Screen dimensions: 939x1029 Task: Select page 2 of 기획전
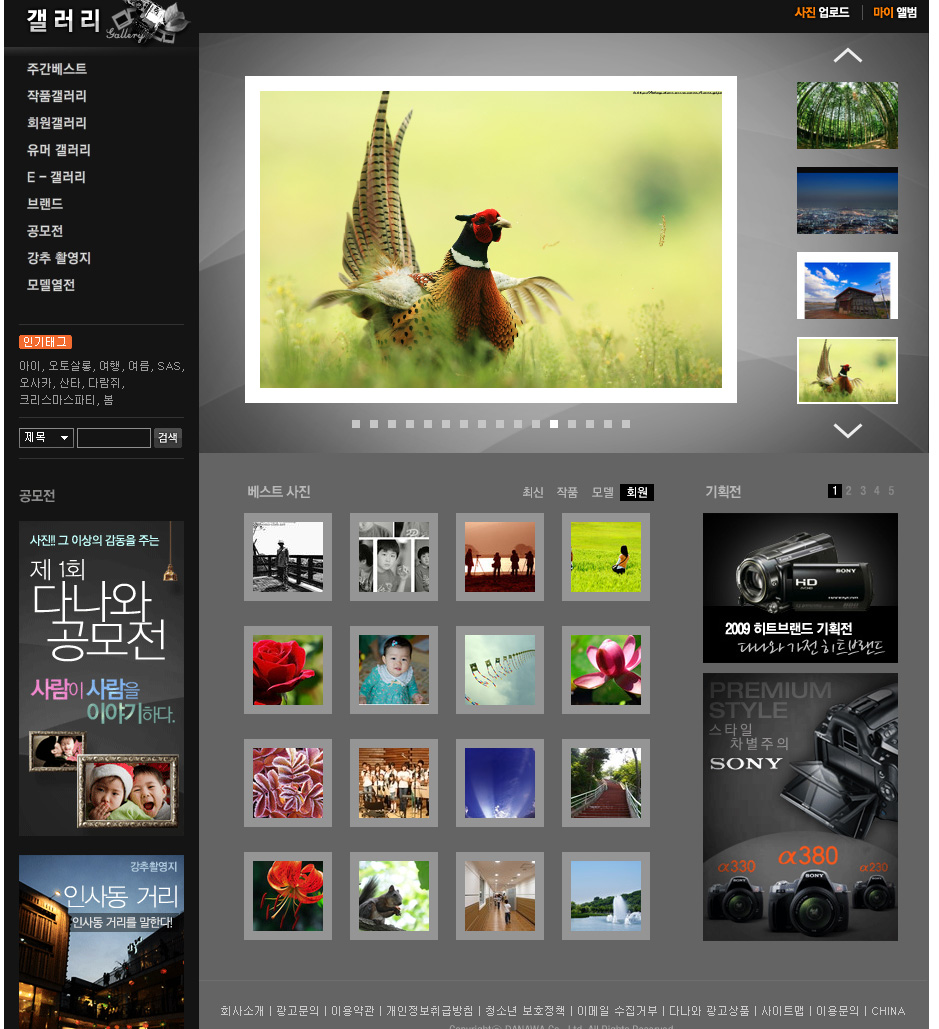848,491
